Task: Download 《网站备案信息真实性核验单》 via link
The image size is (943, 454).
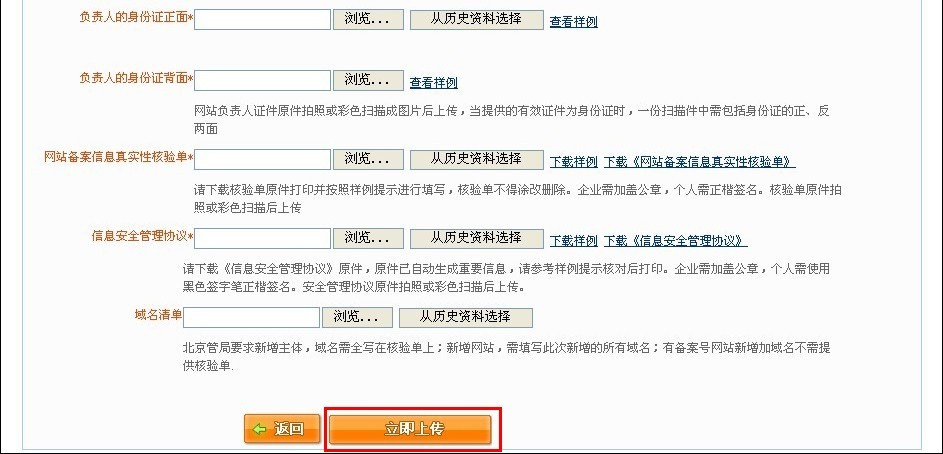Action: 699,161
